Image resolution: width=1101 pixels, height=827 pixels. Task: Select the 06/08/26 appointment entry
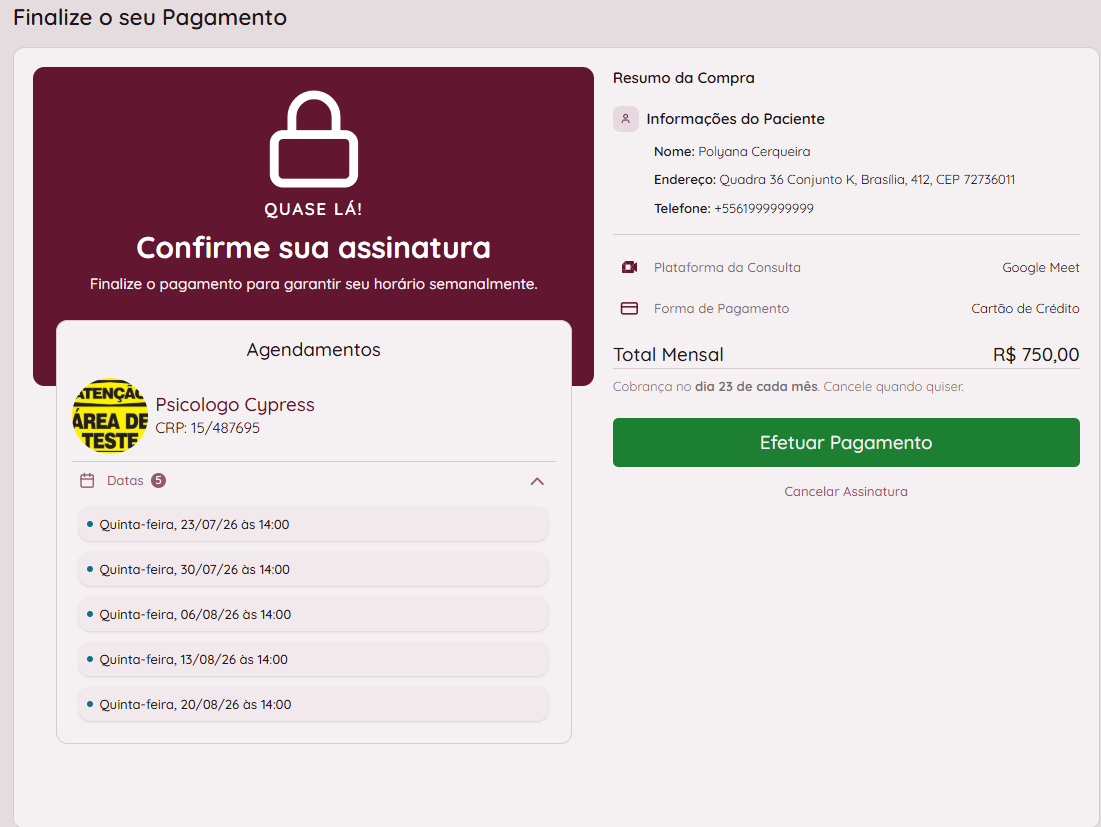313,614
